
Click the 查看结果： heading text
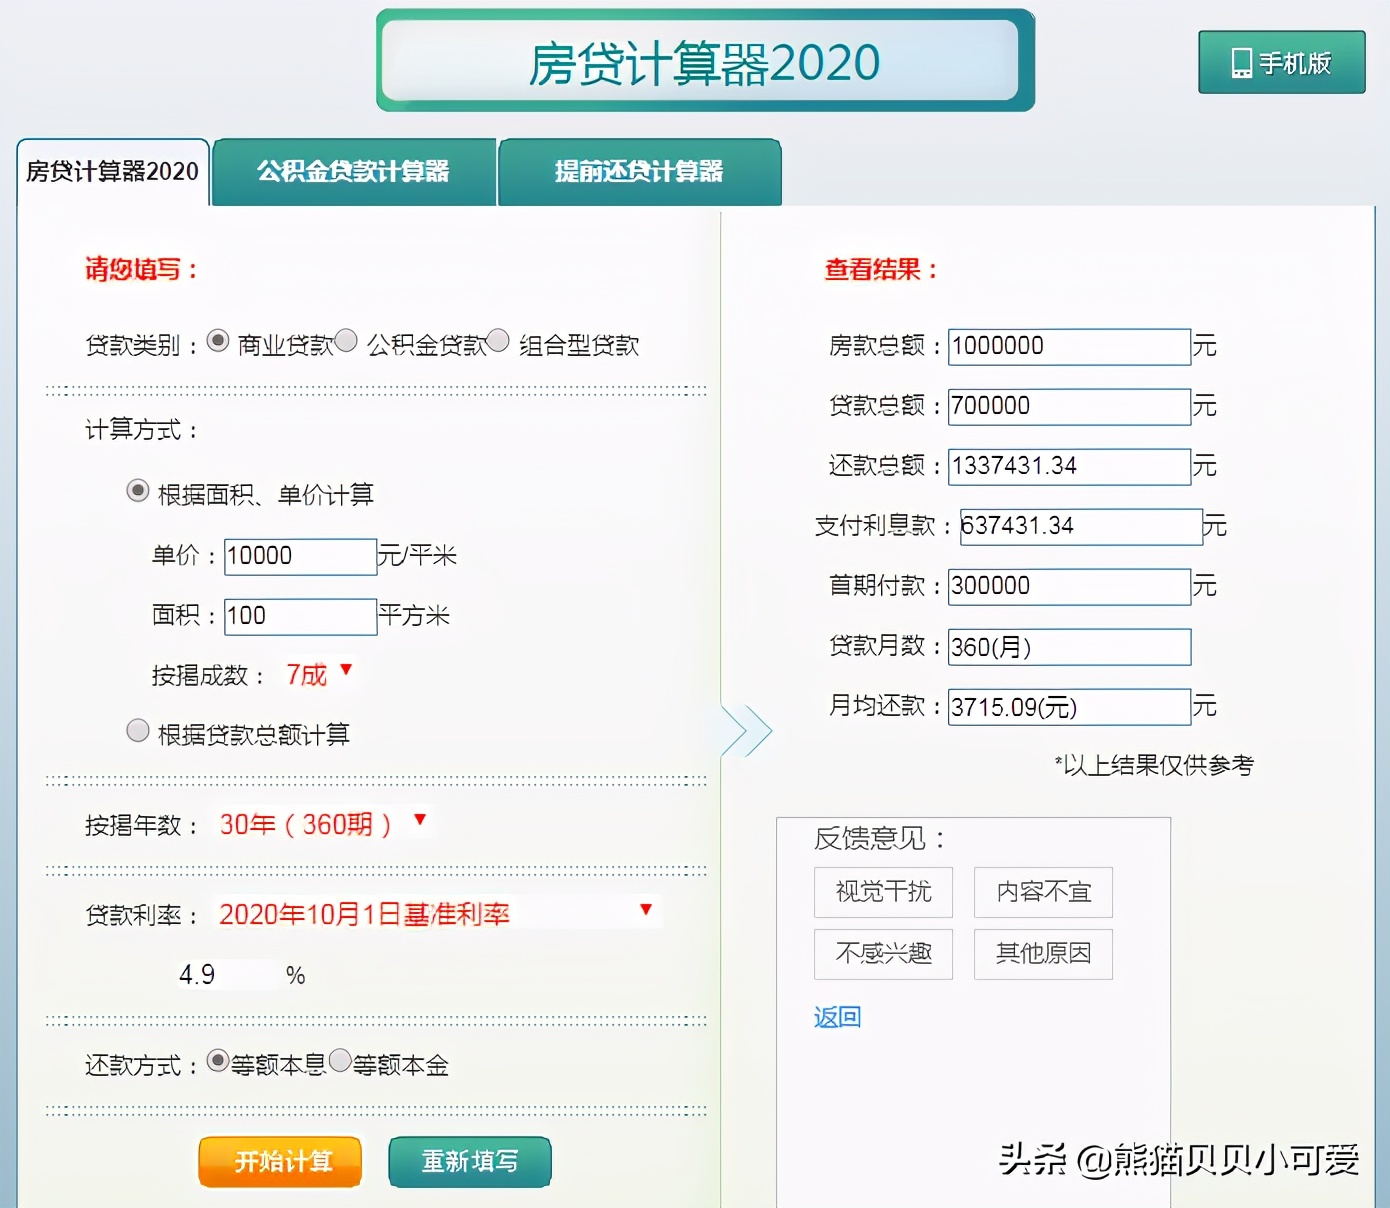click(x=880, y=269)
